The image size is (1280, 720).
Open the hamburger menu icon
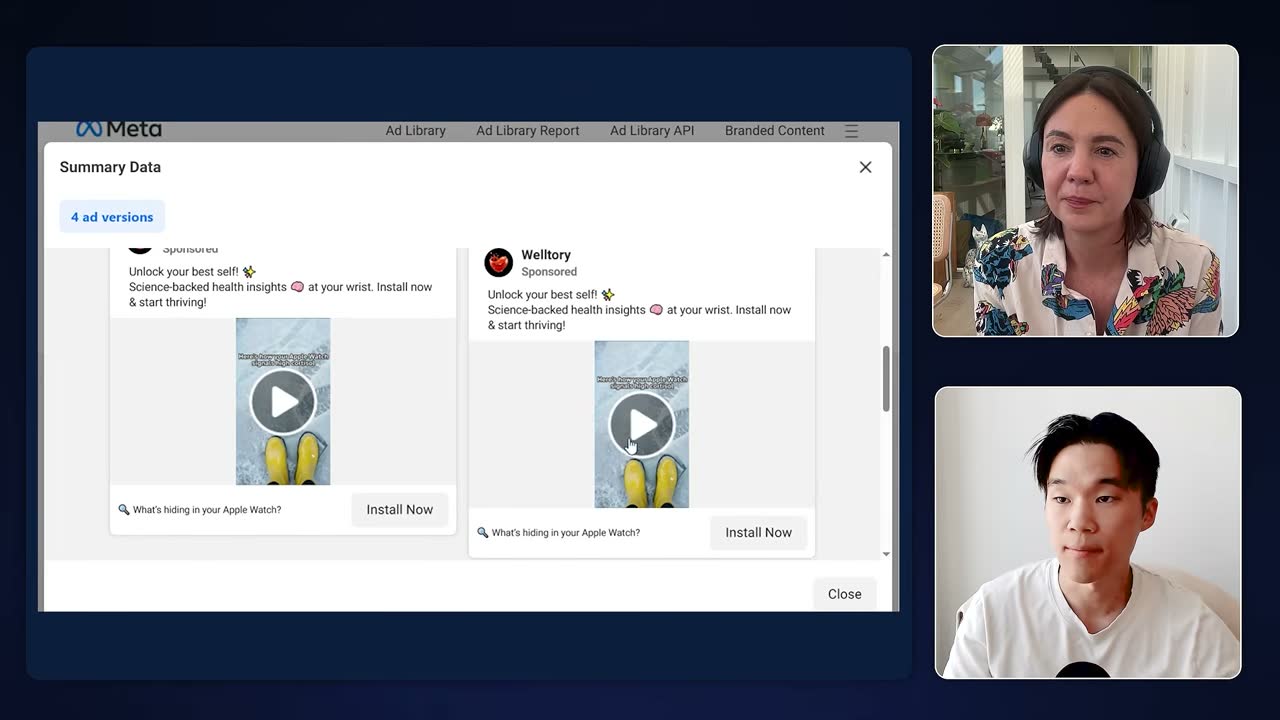[x=851, y=131]
